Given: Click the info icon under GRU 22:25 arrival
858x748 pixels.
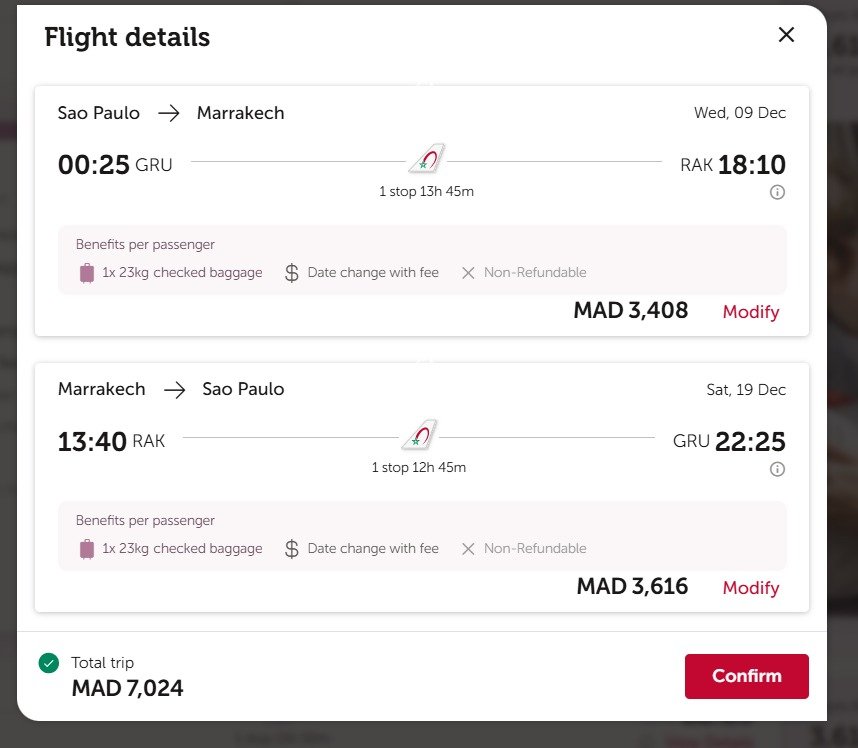Looking at the screenshot, I should pos(777,469).
